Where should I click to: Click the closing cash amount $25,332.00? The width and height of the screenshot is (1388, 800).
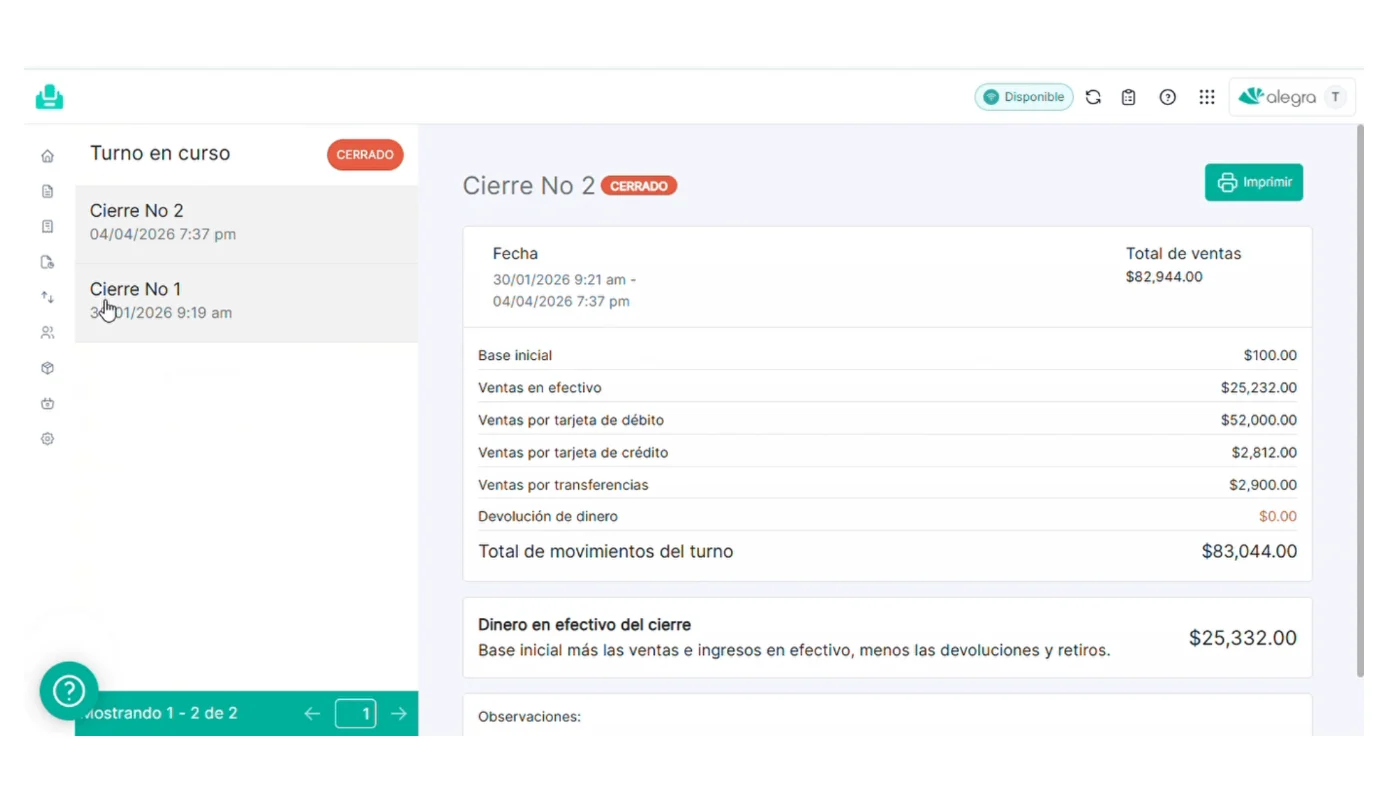pos(1243,638)
